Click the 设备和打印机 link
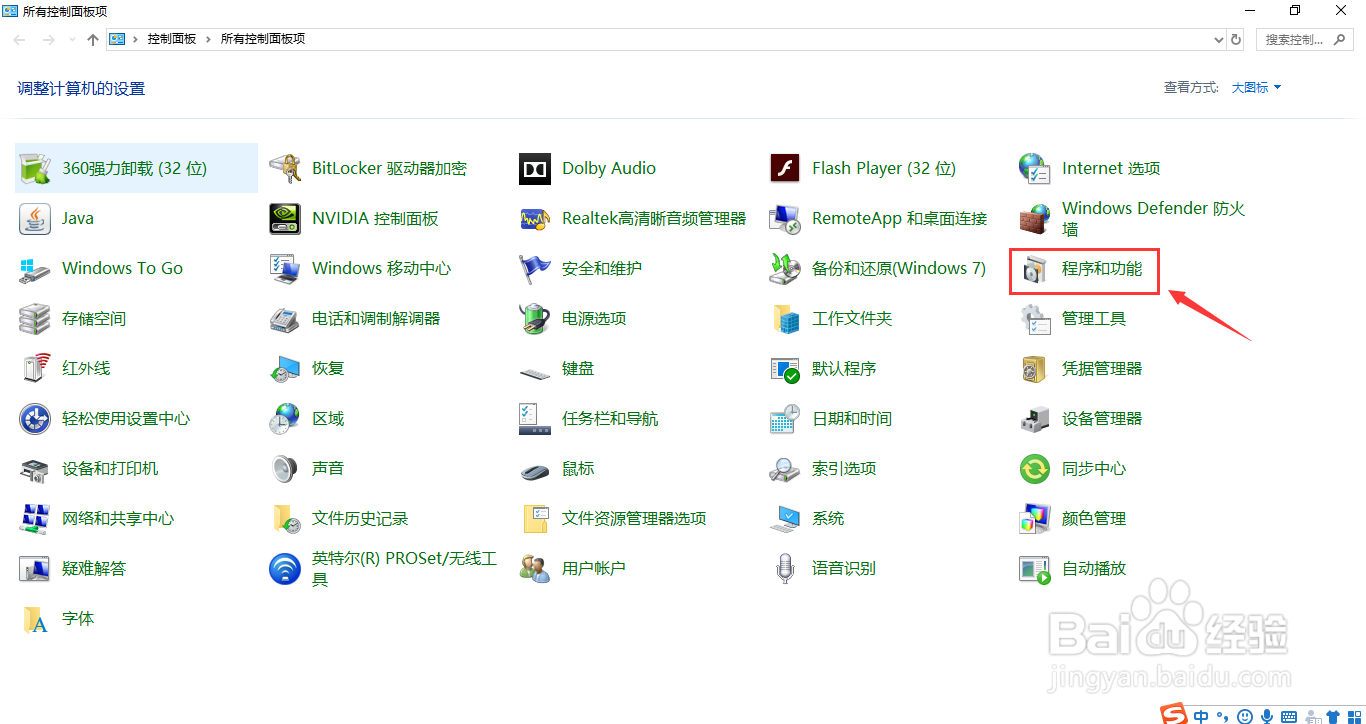Viewport: 1366px width, 724px height. click(x=109, y=468)
